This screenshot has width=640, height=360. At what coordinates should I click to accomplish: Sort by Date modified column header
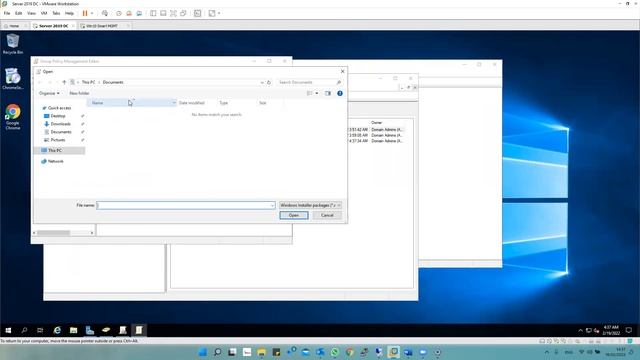tap(191, 103)
